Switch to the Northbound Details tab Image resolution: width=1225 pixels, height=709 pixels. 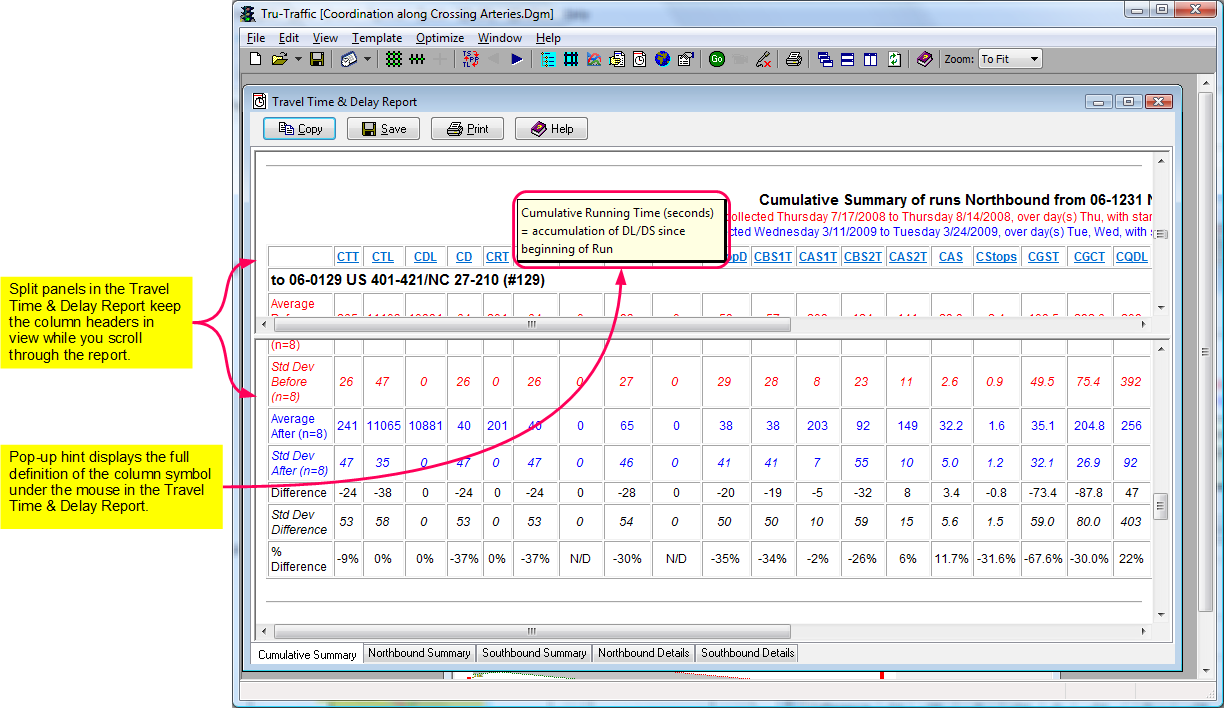tap(643, 653)
